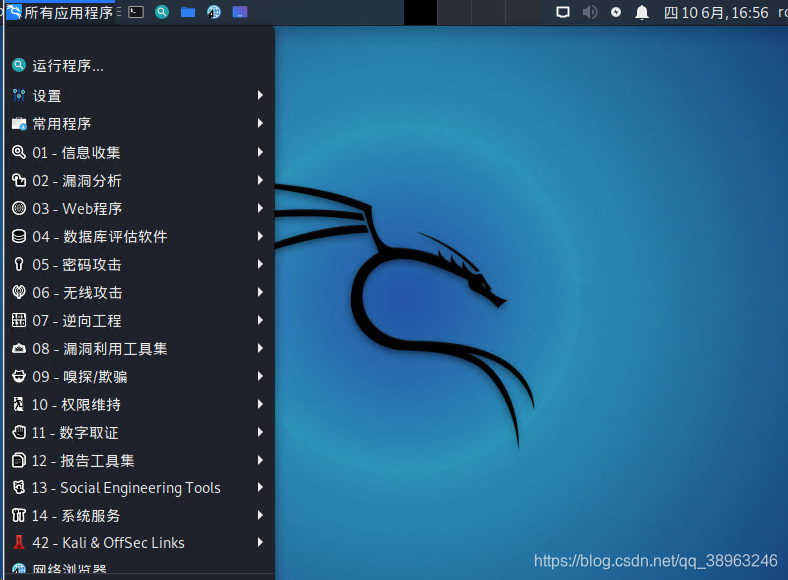Image resolution: width=788 pixels, height=580 pixels.
Task: Click the 漏洞利用工具集 icon
Action: pos(19,348)
